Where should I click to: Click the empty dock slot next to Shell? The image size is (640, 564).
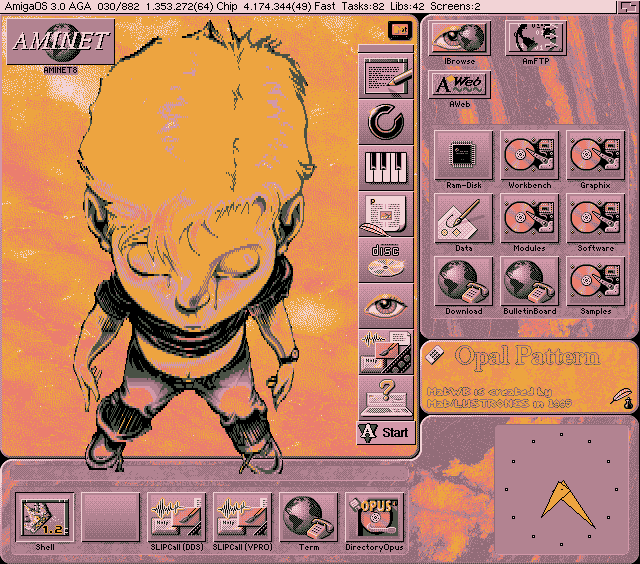111,517
